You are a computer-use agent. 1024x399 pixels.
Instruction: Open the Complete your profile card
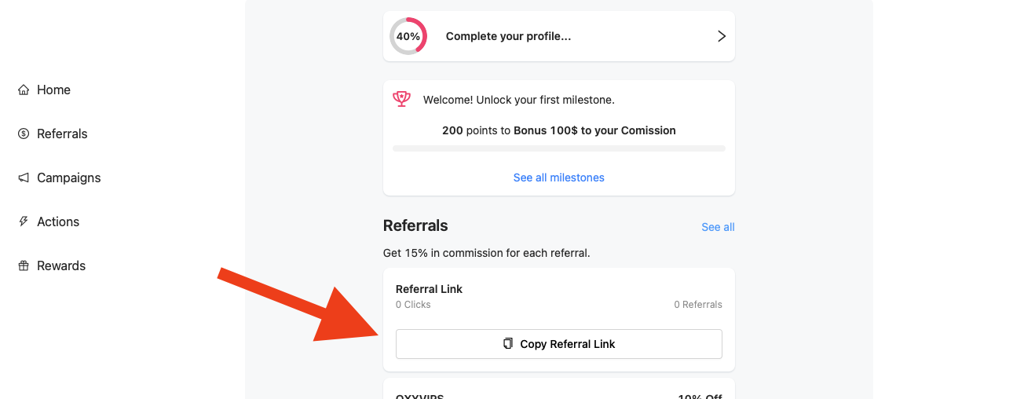(559, 36)
